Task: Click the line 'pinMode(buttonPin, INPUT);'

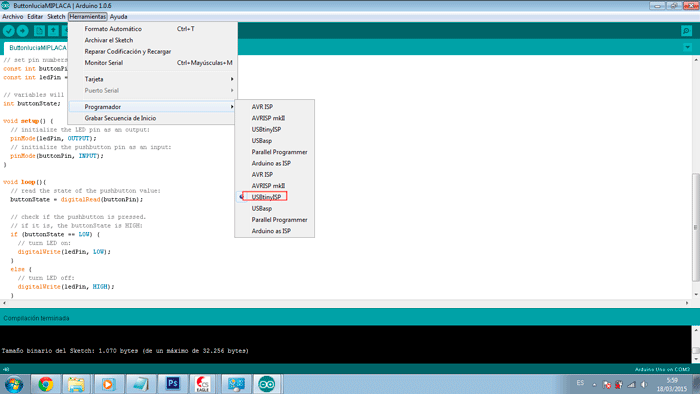Action: tap(57, 156)
